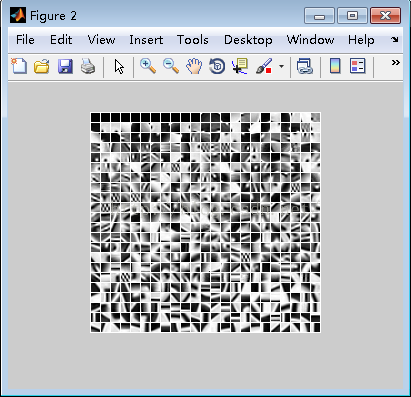The image size is (411, 397).
Task: Close the Figure 2 window
Action: 385,16
